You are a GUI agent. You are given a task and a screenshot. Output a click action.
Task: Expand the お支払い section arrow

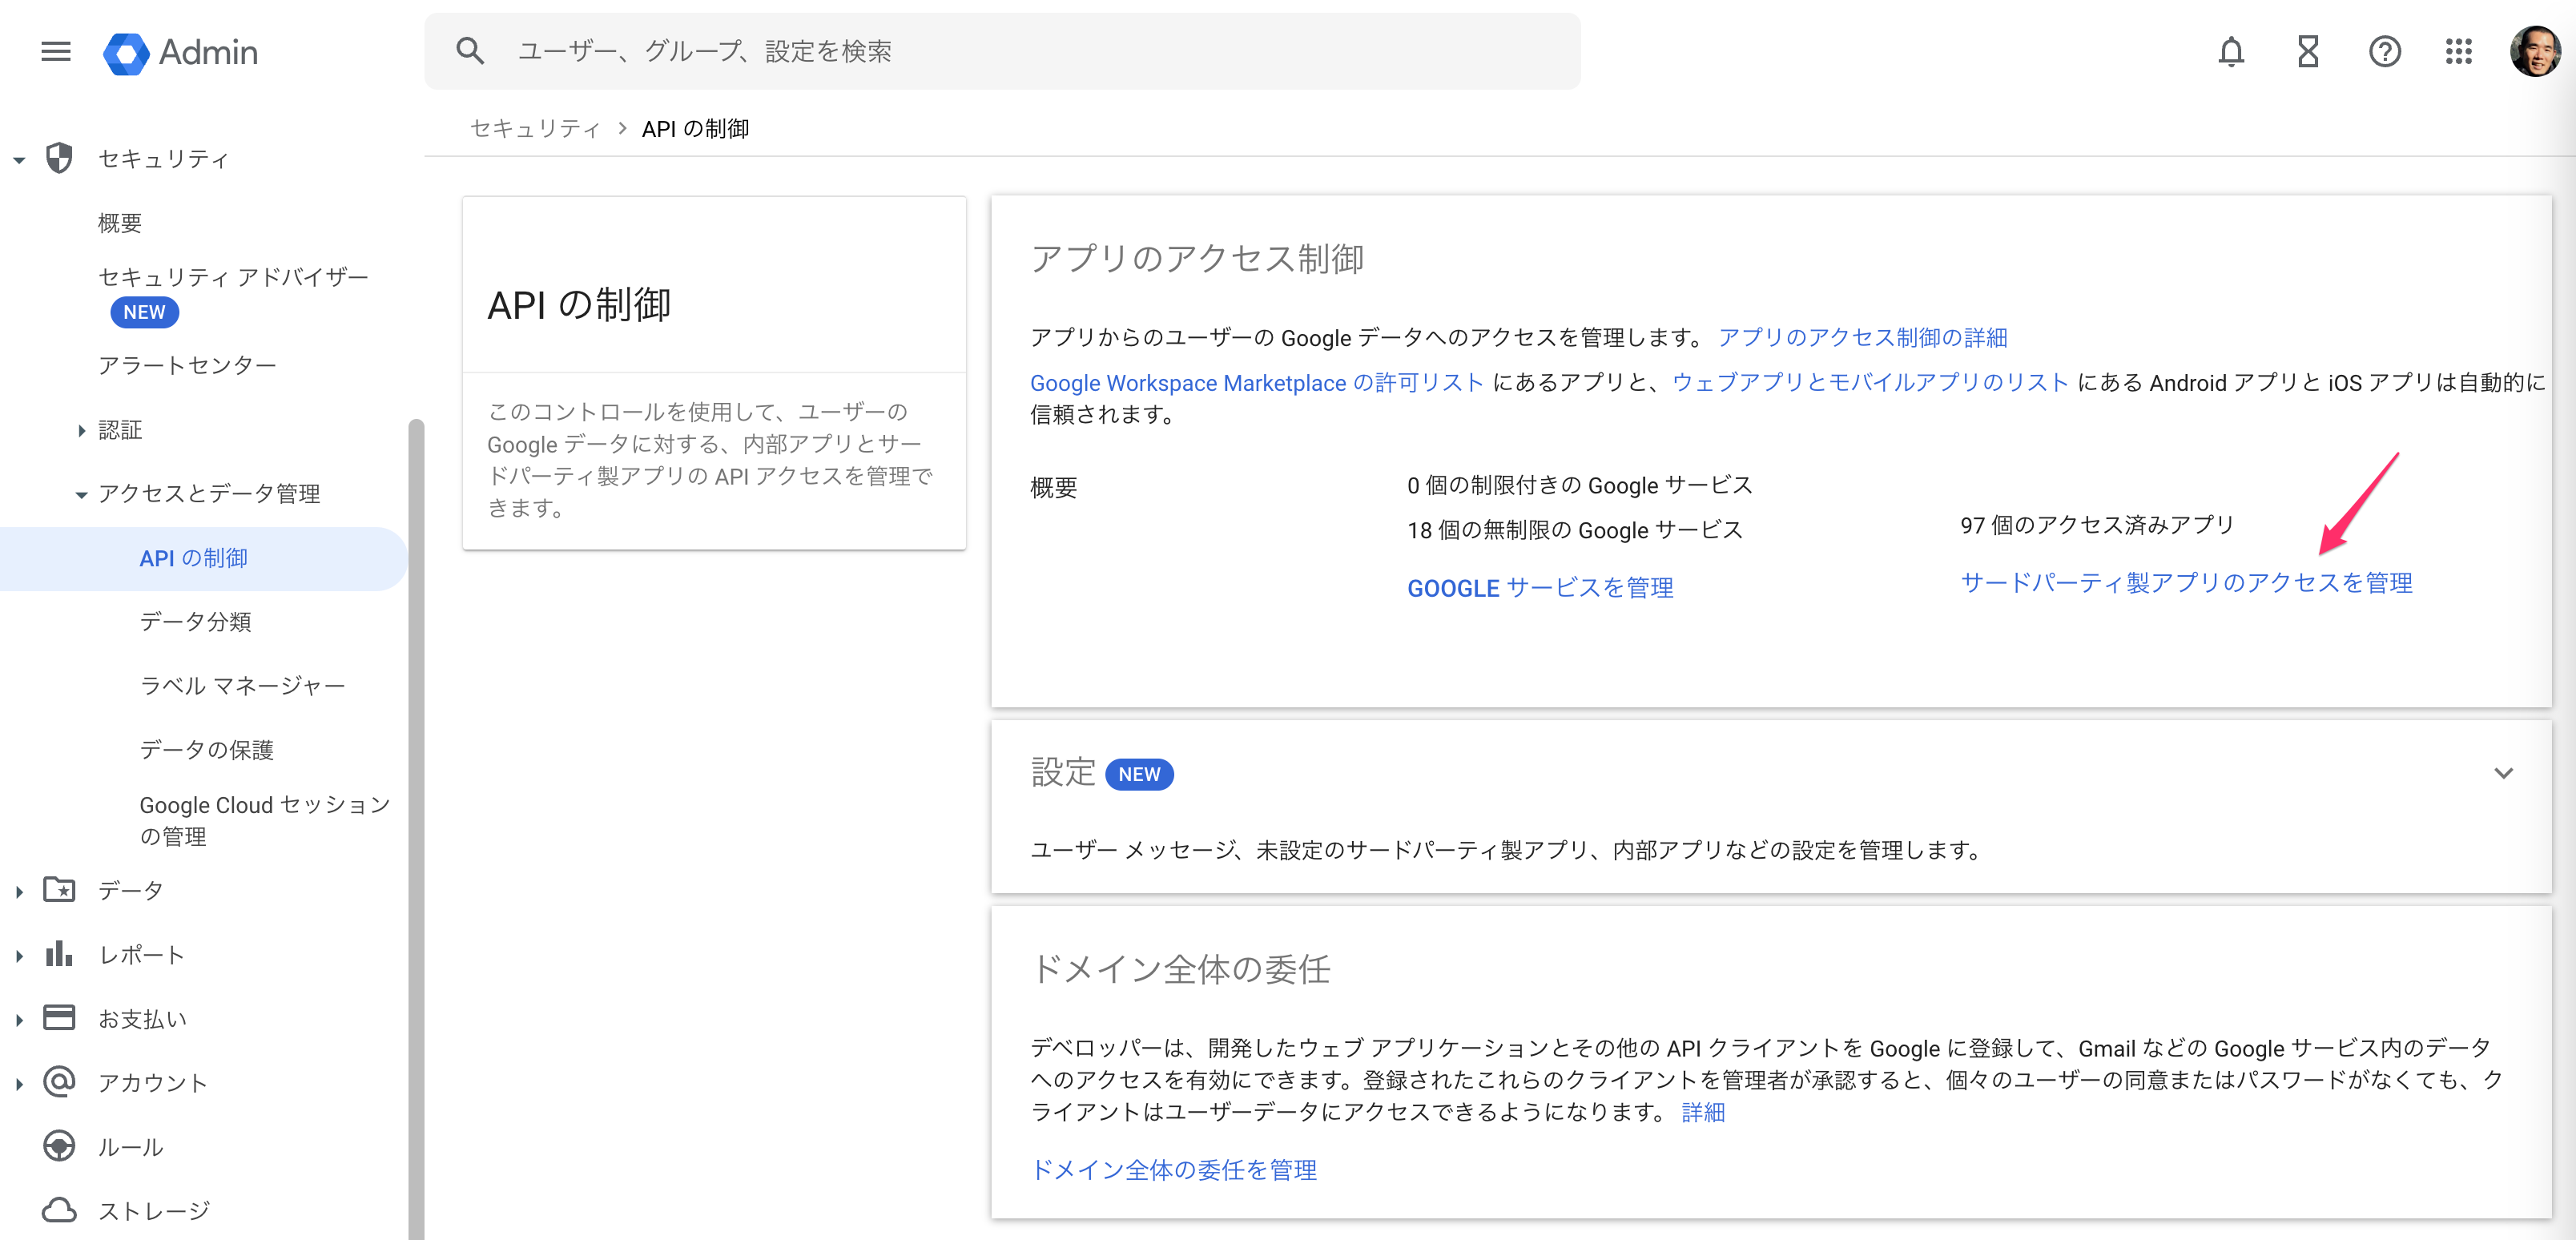19,1020
